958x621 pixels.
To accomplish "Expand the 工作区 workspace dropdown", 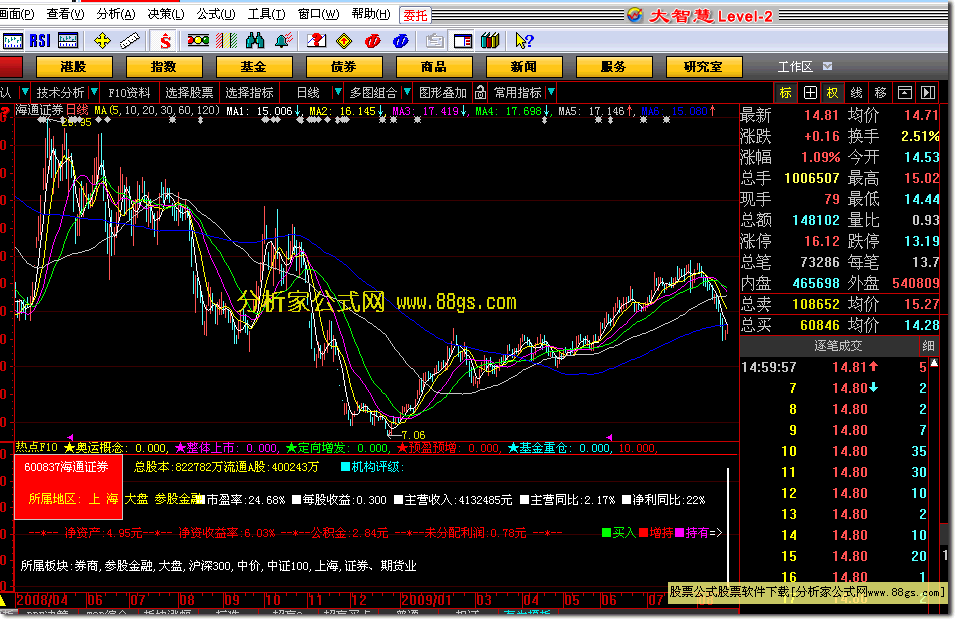I will [x=827, y=66].
